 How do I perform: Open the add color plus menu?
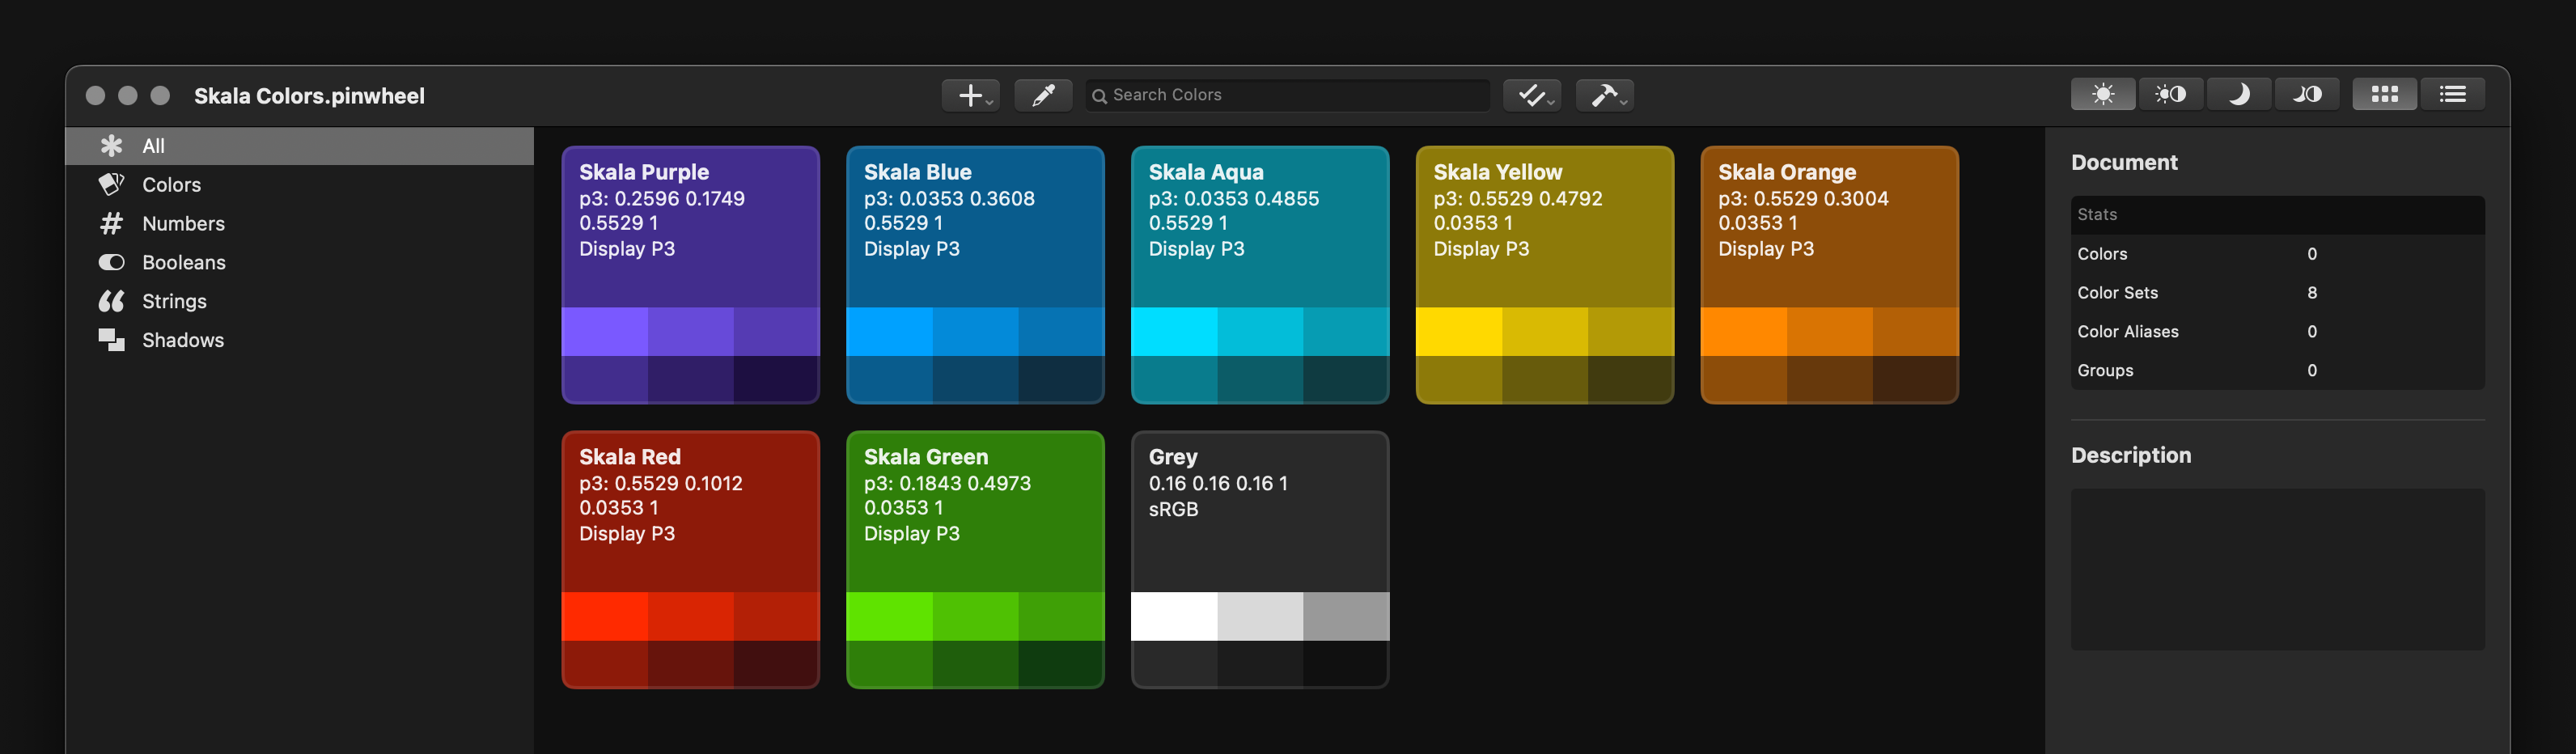pos(970,95)
